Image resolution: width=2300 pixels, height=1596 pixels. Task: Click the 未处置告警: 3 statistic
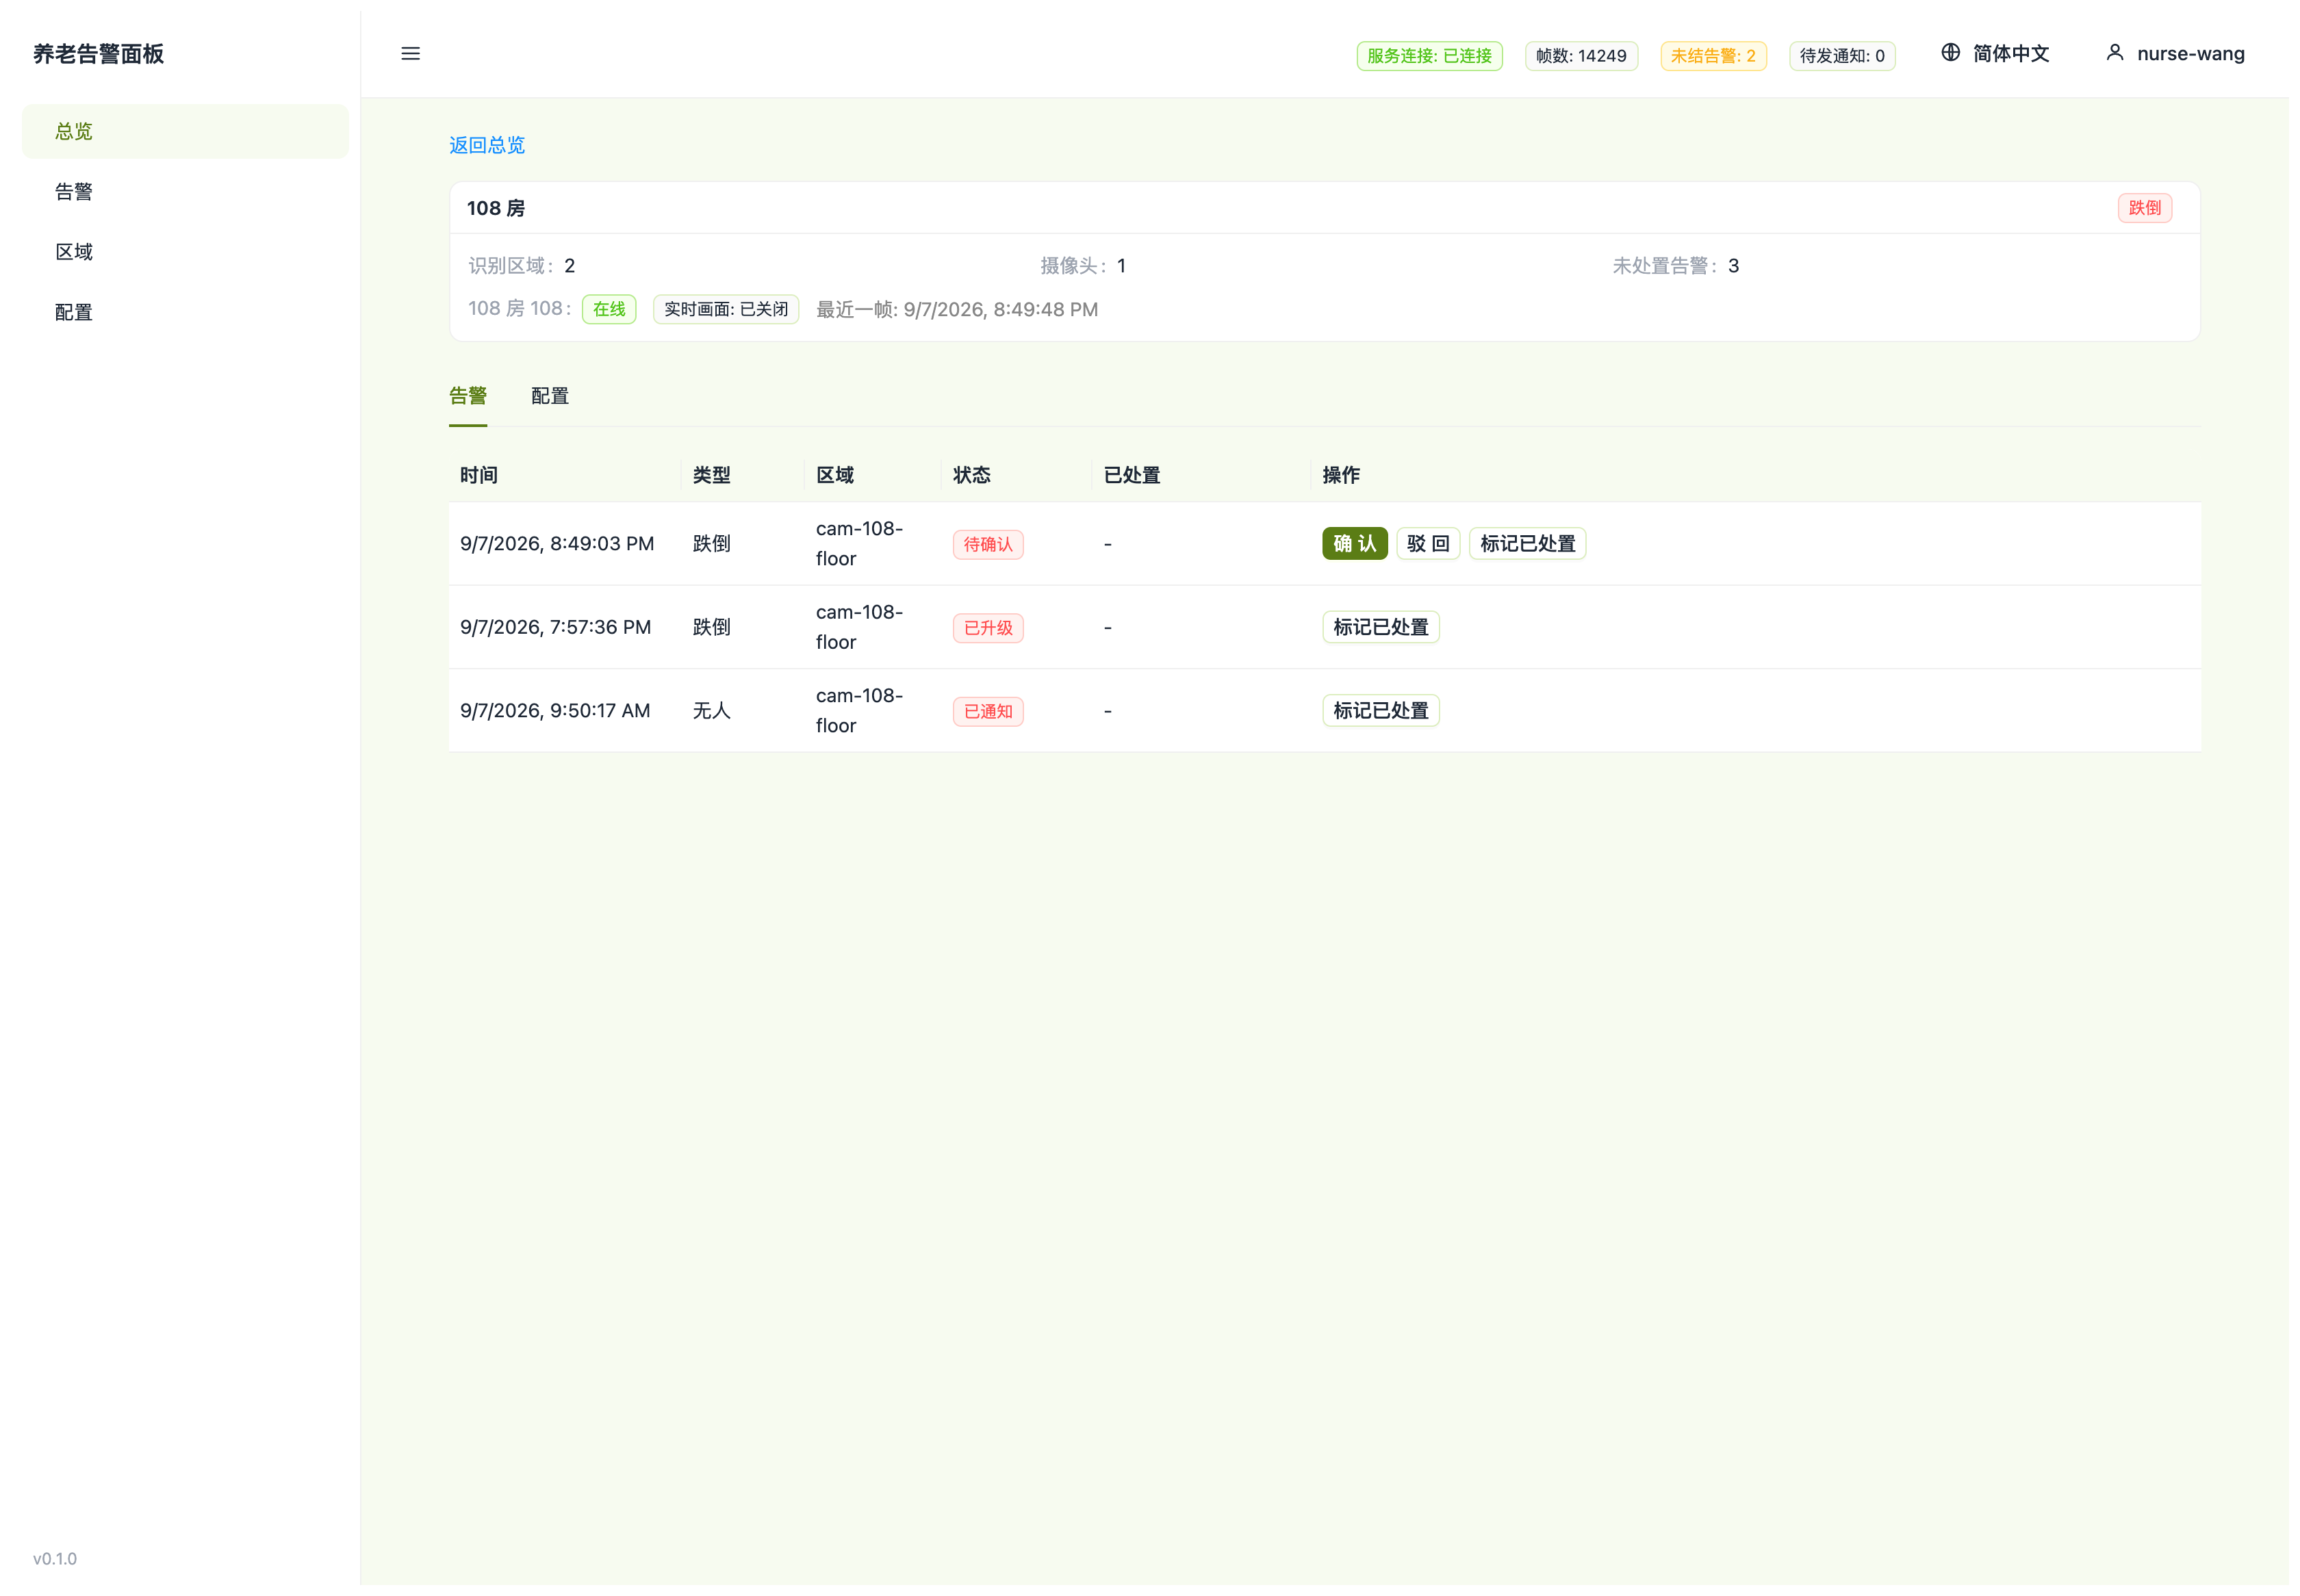pos(1675,266)
